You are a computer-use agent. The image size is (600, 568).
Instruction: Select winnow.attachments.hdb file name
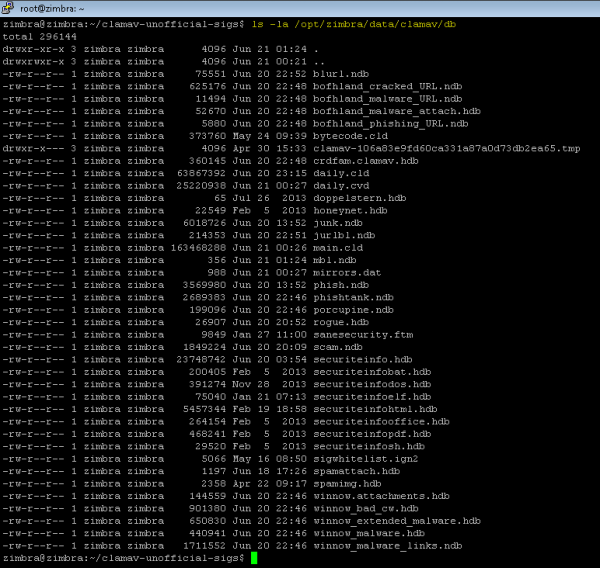(x=382, y=496)
